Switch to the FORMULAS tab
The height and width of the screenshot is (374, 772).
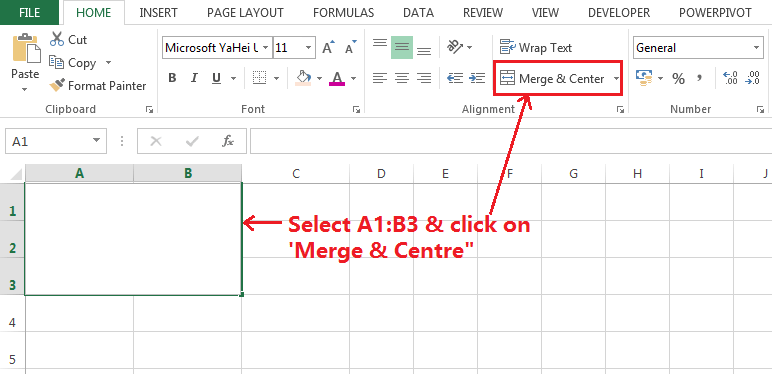click(x=343, y=12)
